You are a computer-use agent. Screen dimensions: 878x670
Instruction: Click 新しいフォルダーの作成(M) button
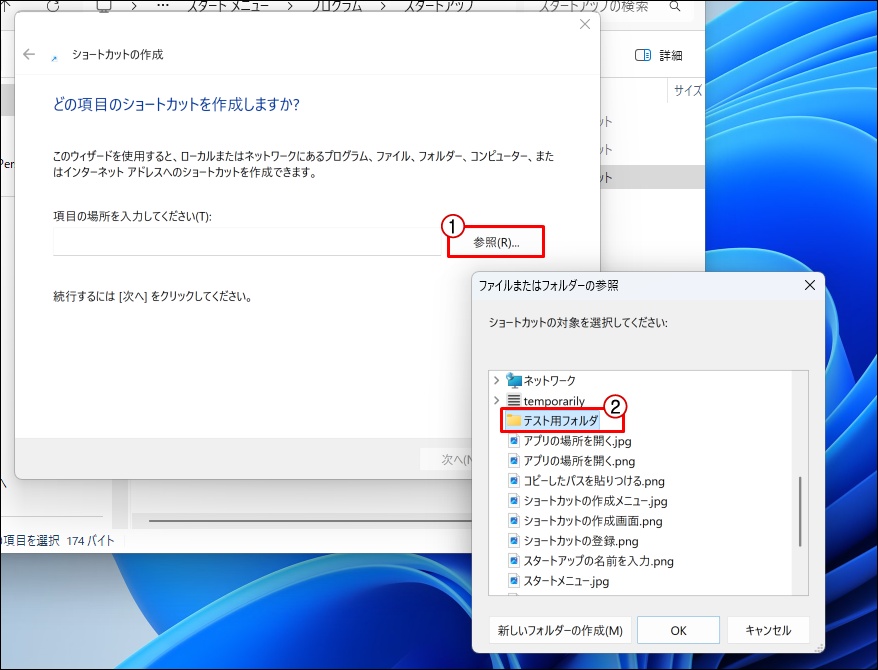pos(560,630)
